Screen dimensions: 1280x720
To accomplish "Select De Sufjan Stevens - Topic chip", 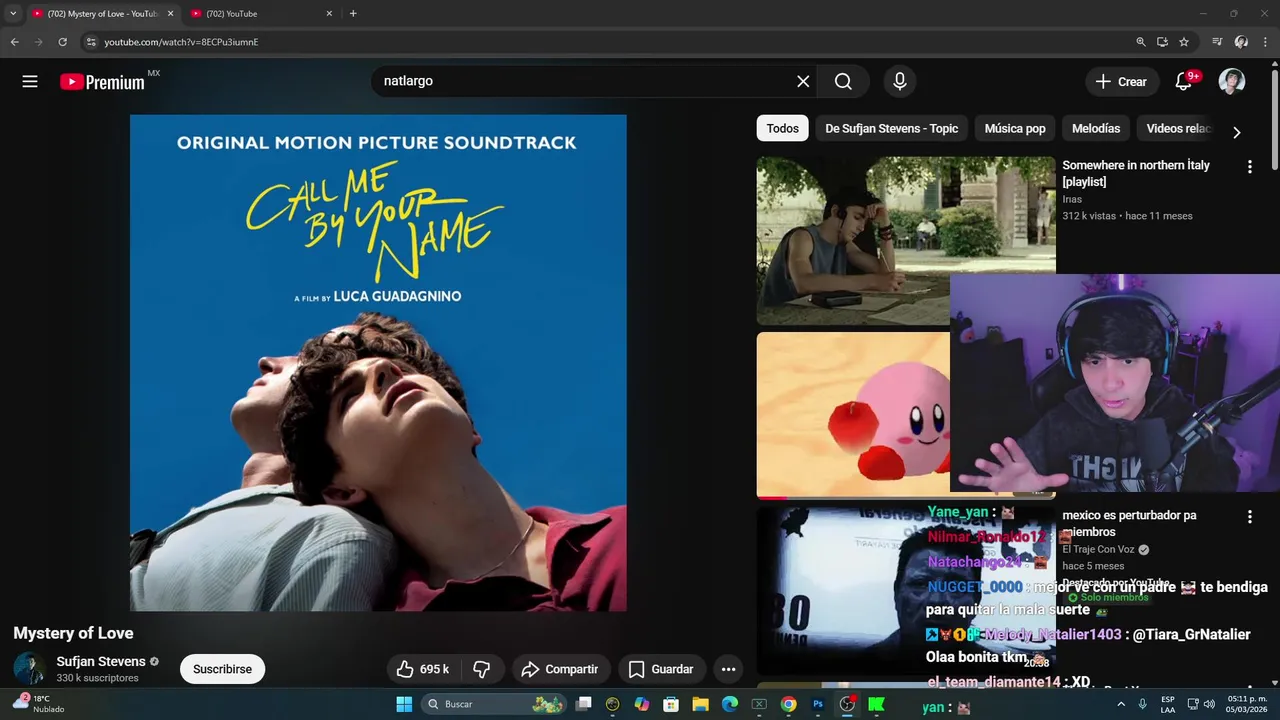I will click(x=891, y=128).
